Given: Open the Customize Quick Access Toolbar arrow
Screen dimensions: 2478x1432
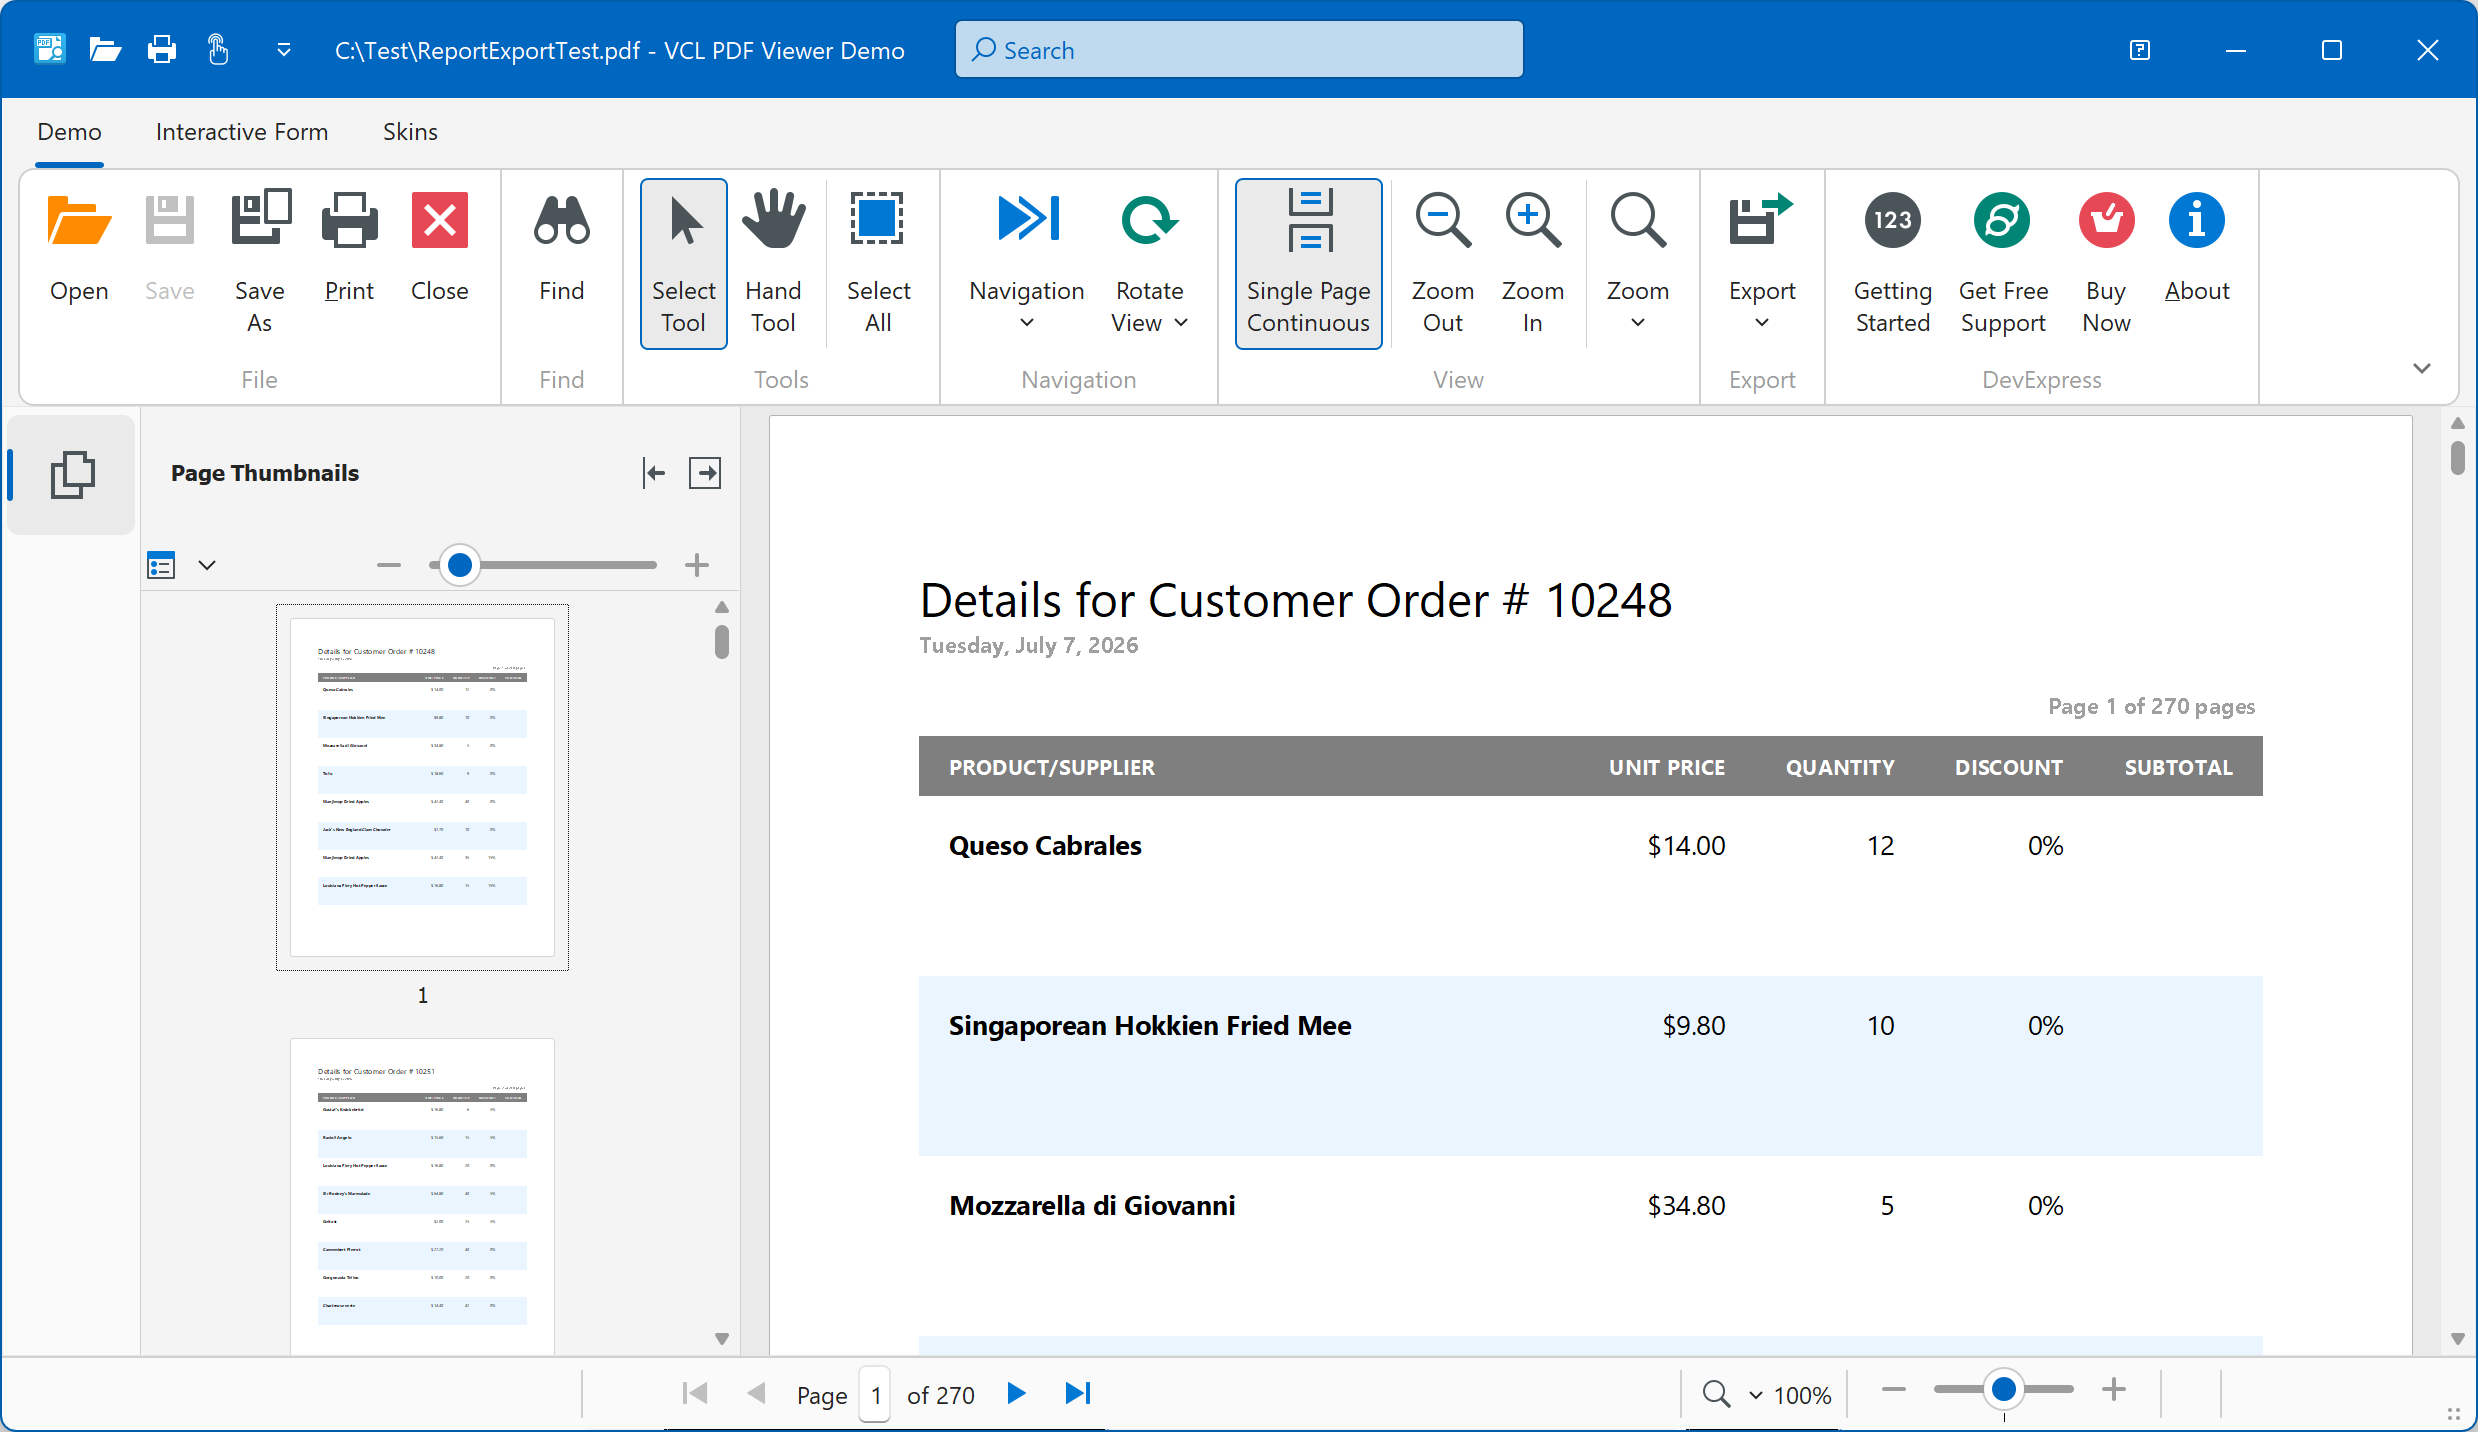Looking at the screenshot, I should [284, 49].
